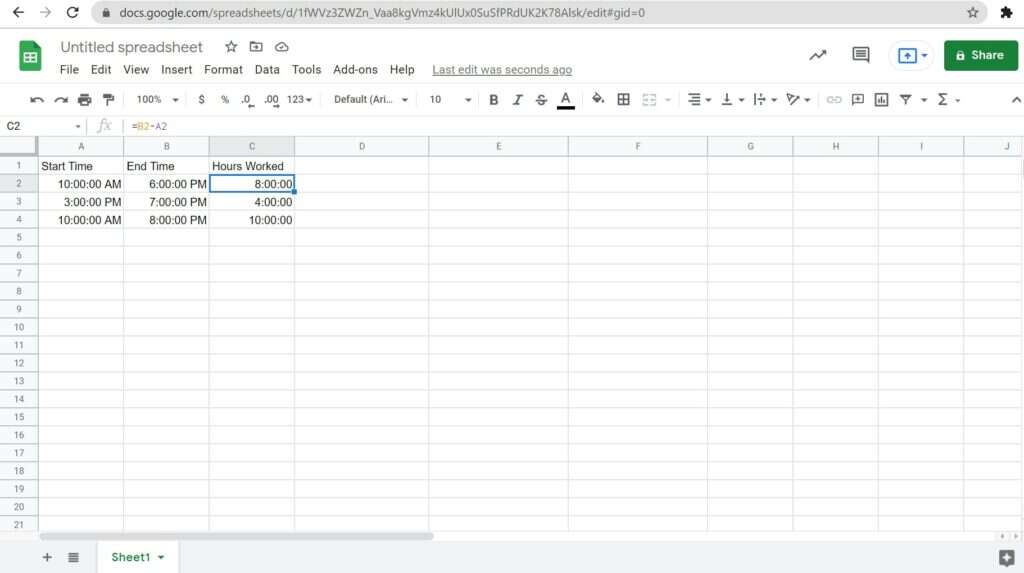Insert a chart using the chart icon

coord(881,100)
